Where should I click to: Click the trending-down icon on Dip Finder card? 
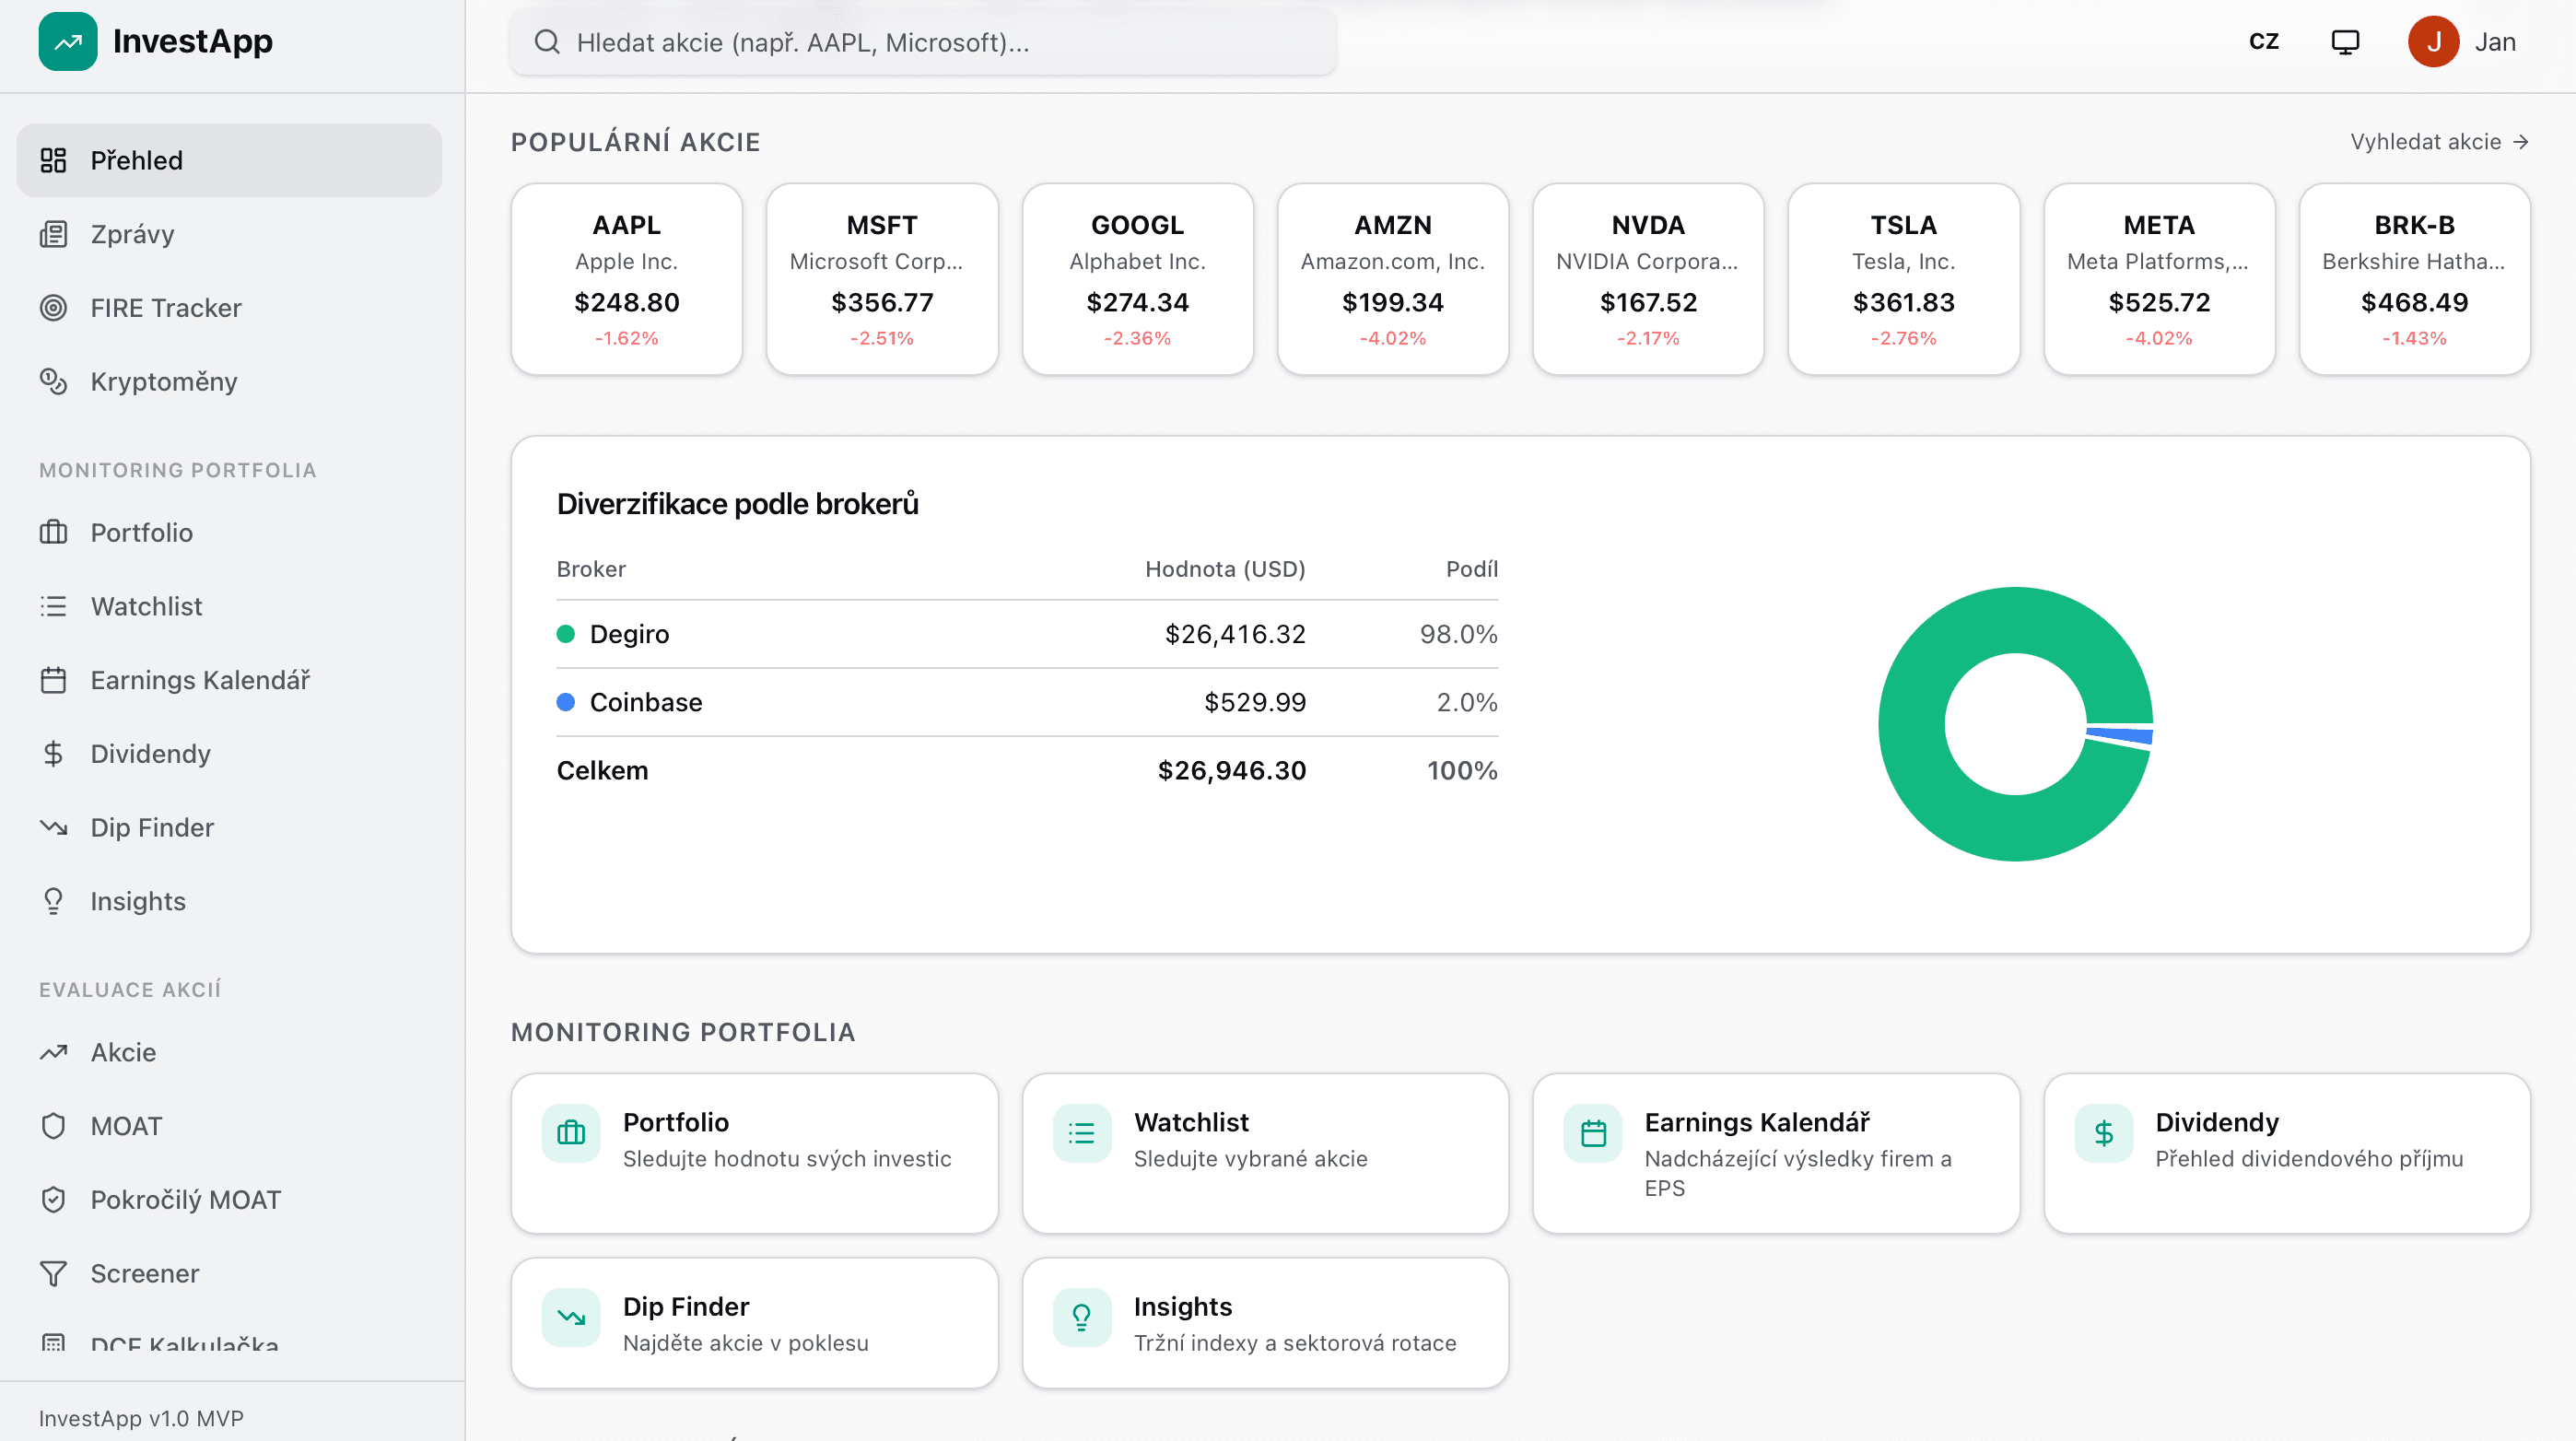click(x=571, y=1317)
